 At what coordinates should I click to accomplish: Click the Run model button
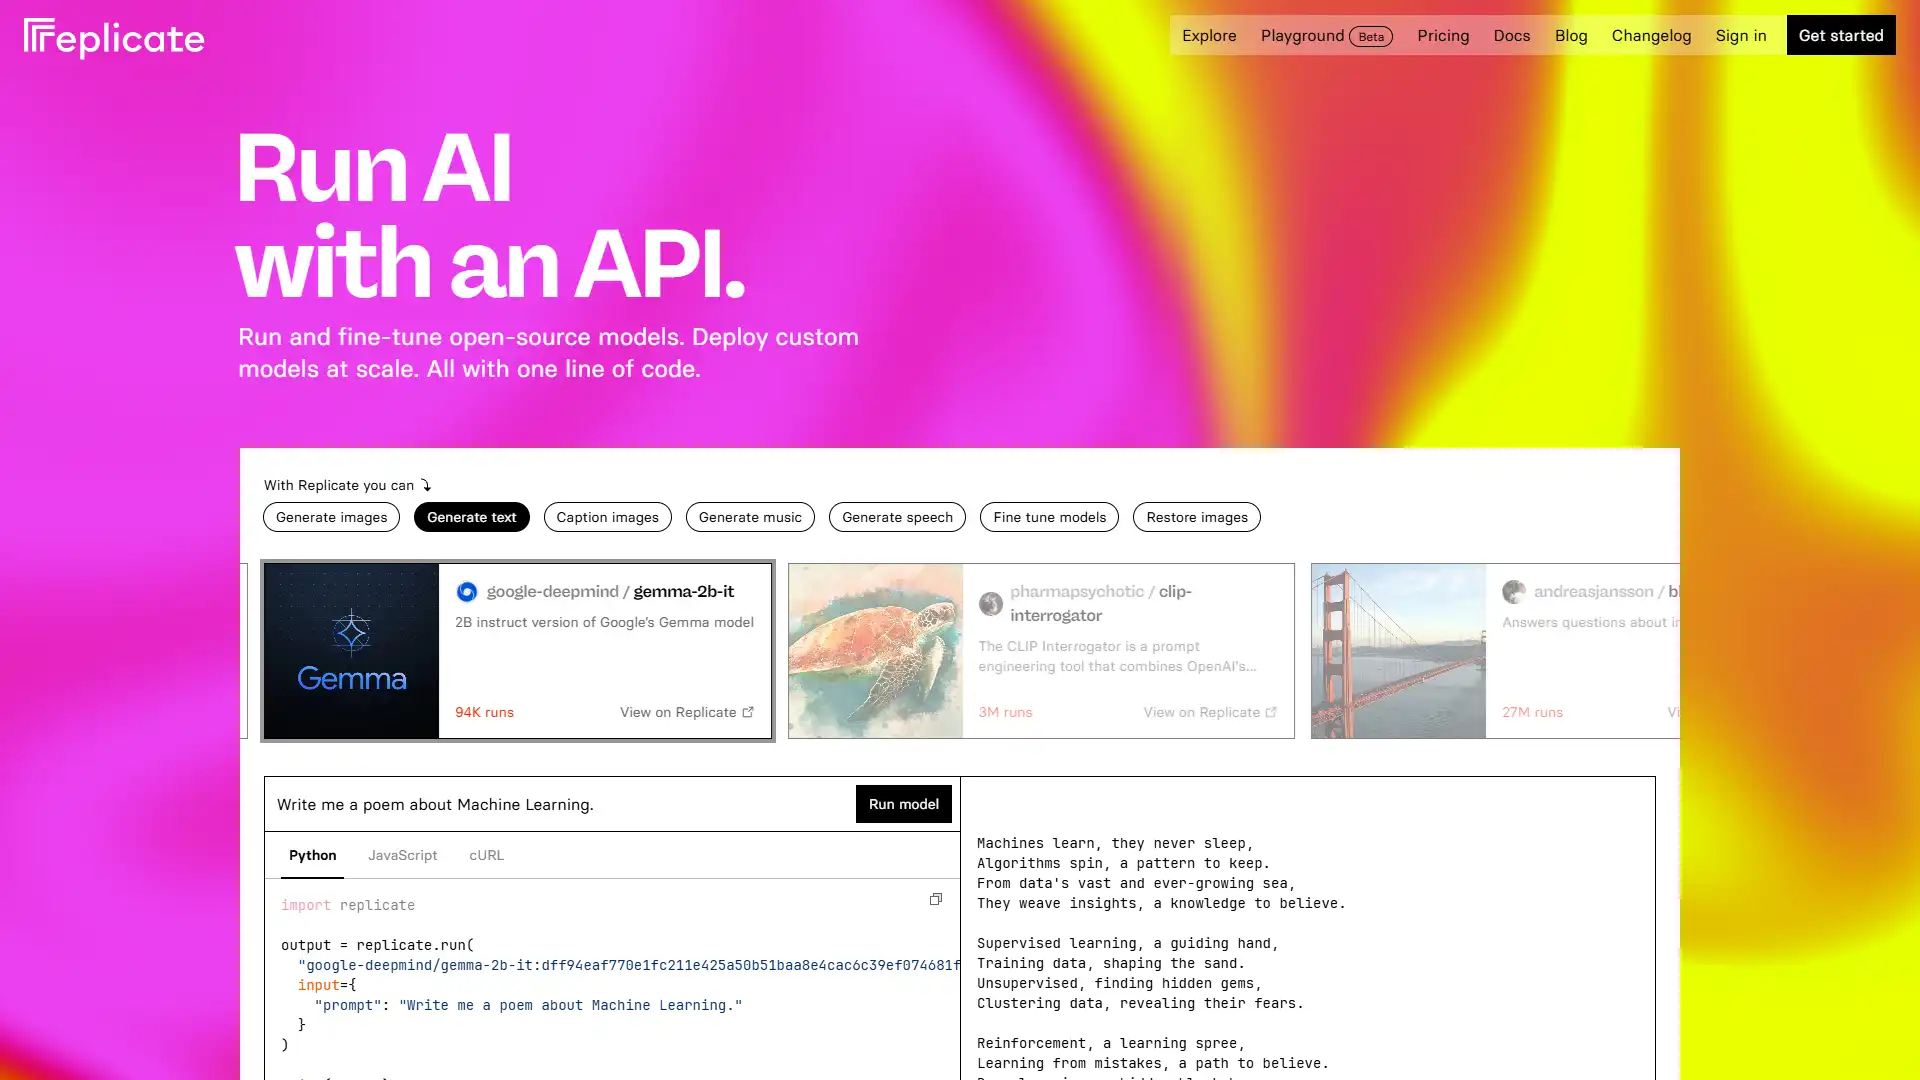click(x=902, y=803)
